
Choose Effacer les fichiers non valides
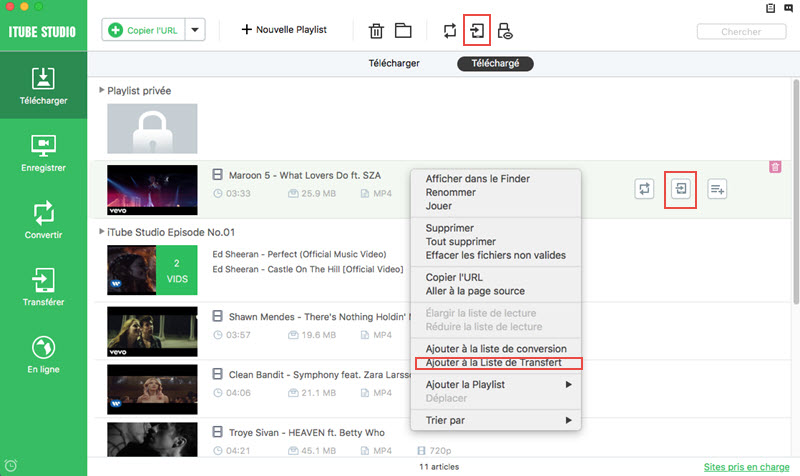pos(496,255)
